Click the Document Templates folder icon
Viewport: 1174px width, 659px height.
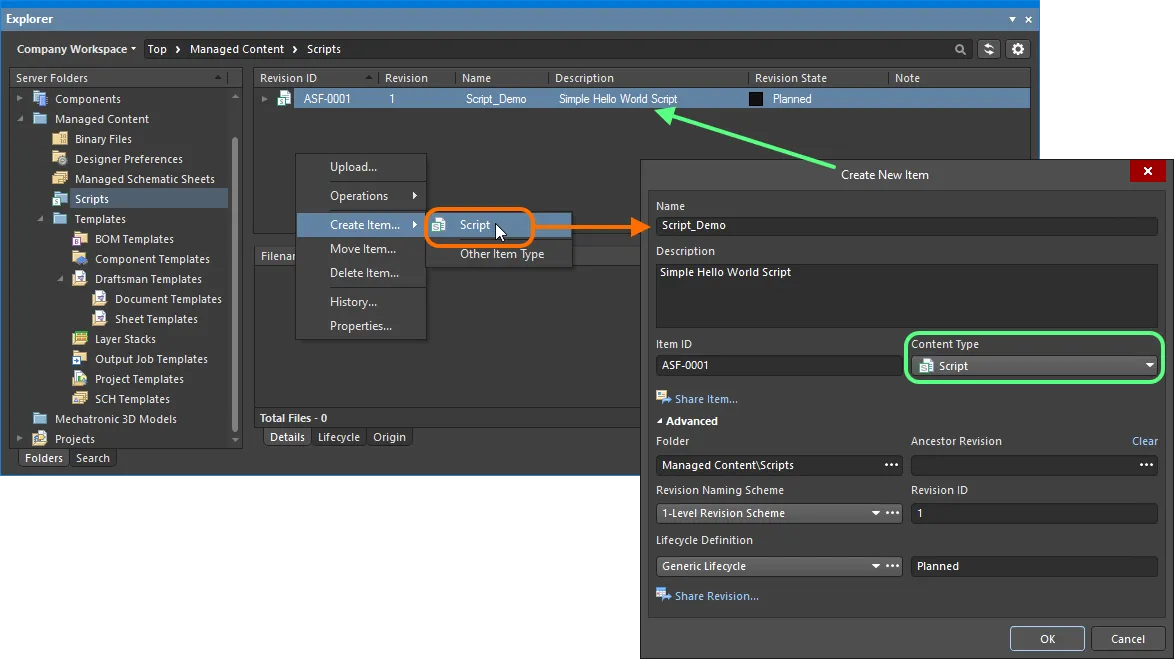tap(100, 298)
